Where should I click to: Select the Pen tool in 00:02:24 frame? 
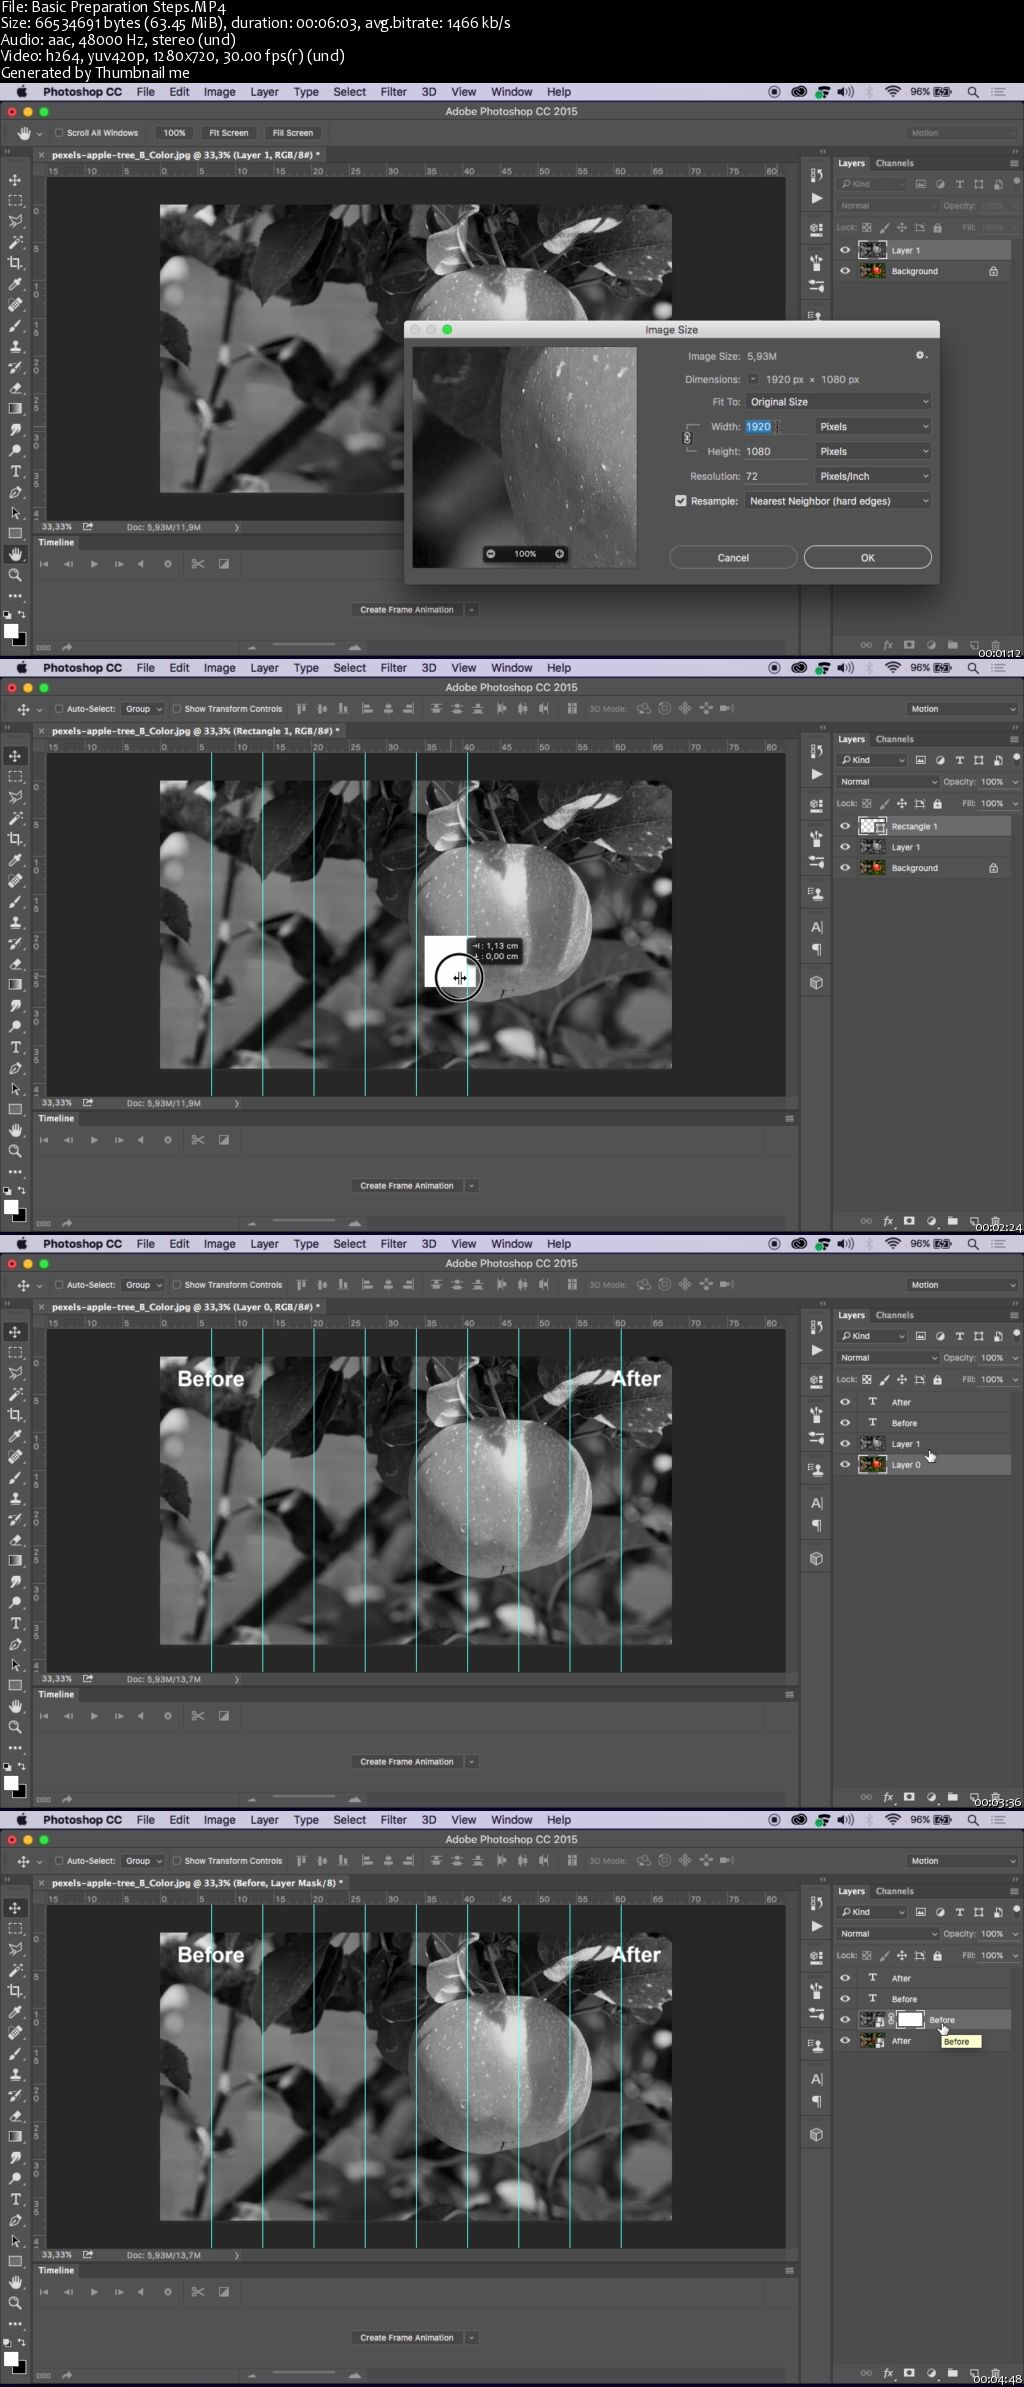click(x=15, y=1068)
